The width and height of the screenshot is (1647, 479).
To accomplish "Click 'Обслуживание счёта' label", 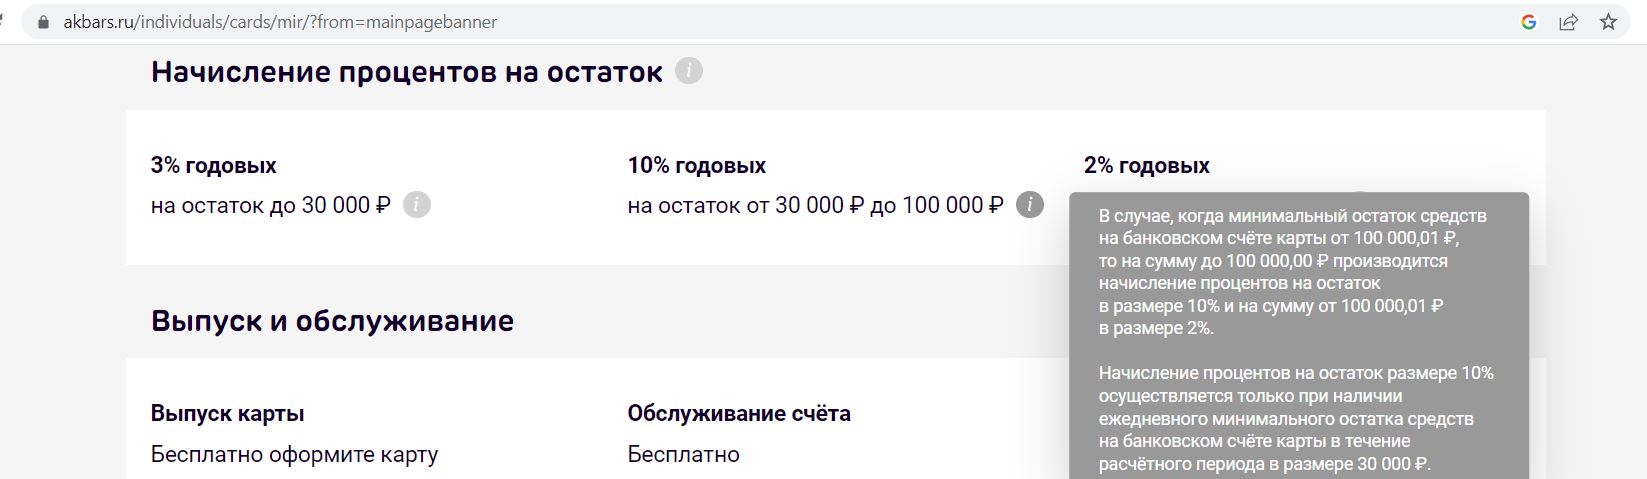I will [739, 413].
